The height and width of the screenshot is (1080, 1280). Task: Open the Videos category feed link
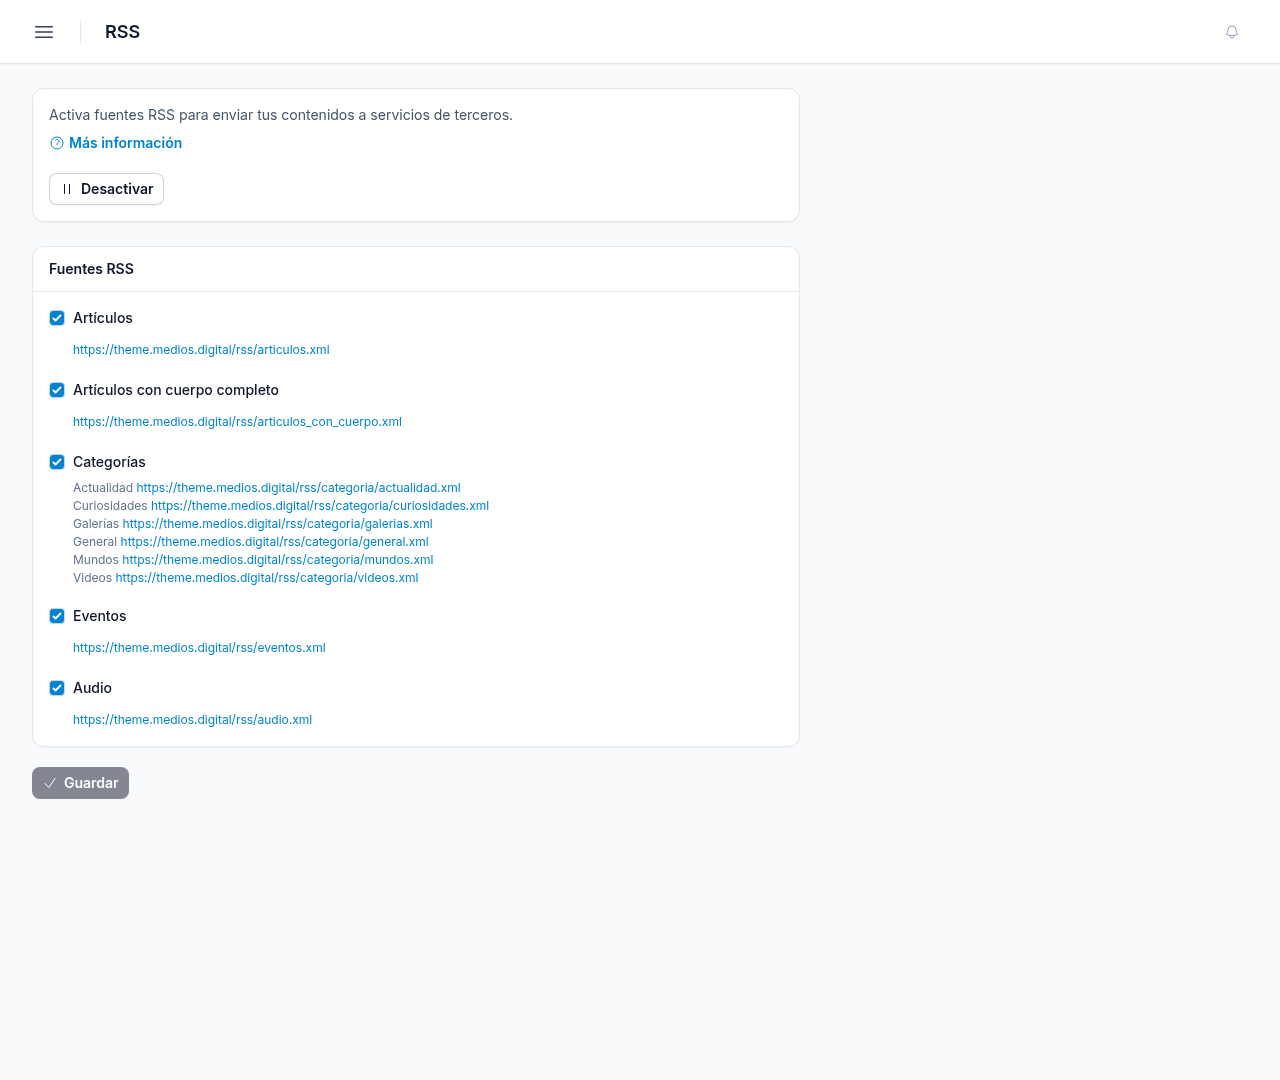pos(267,578)
